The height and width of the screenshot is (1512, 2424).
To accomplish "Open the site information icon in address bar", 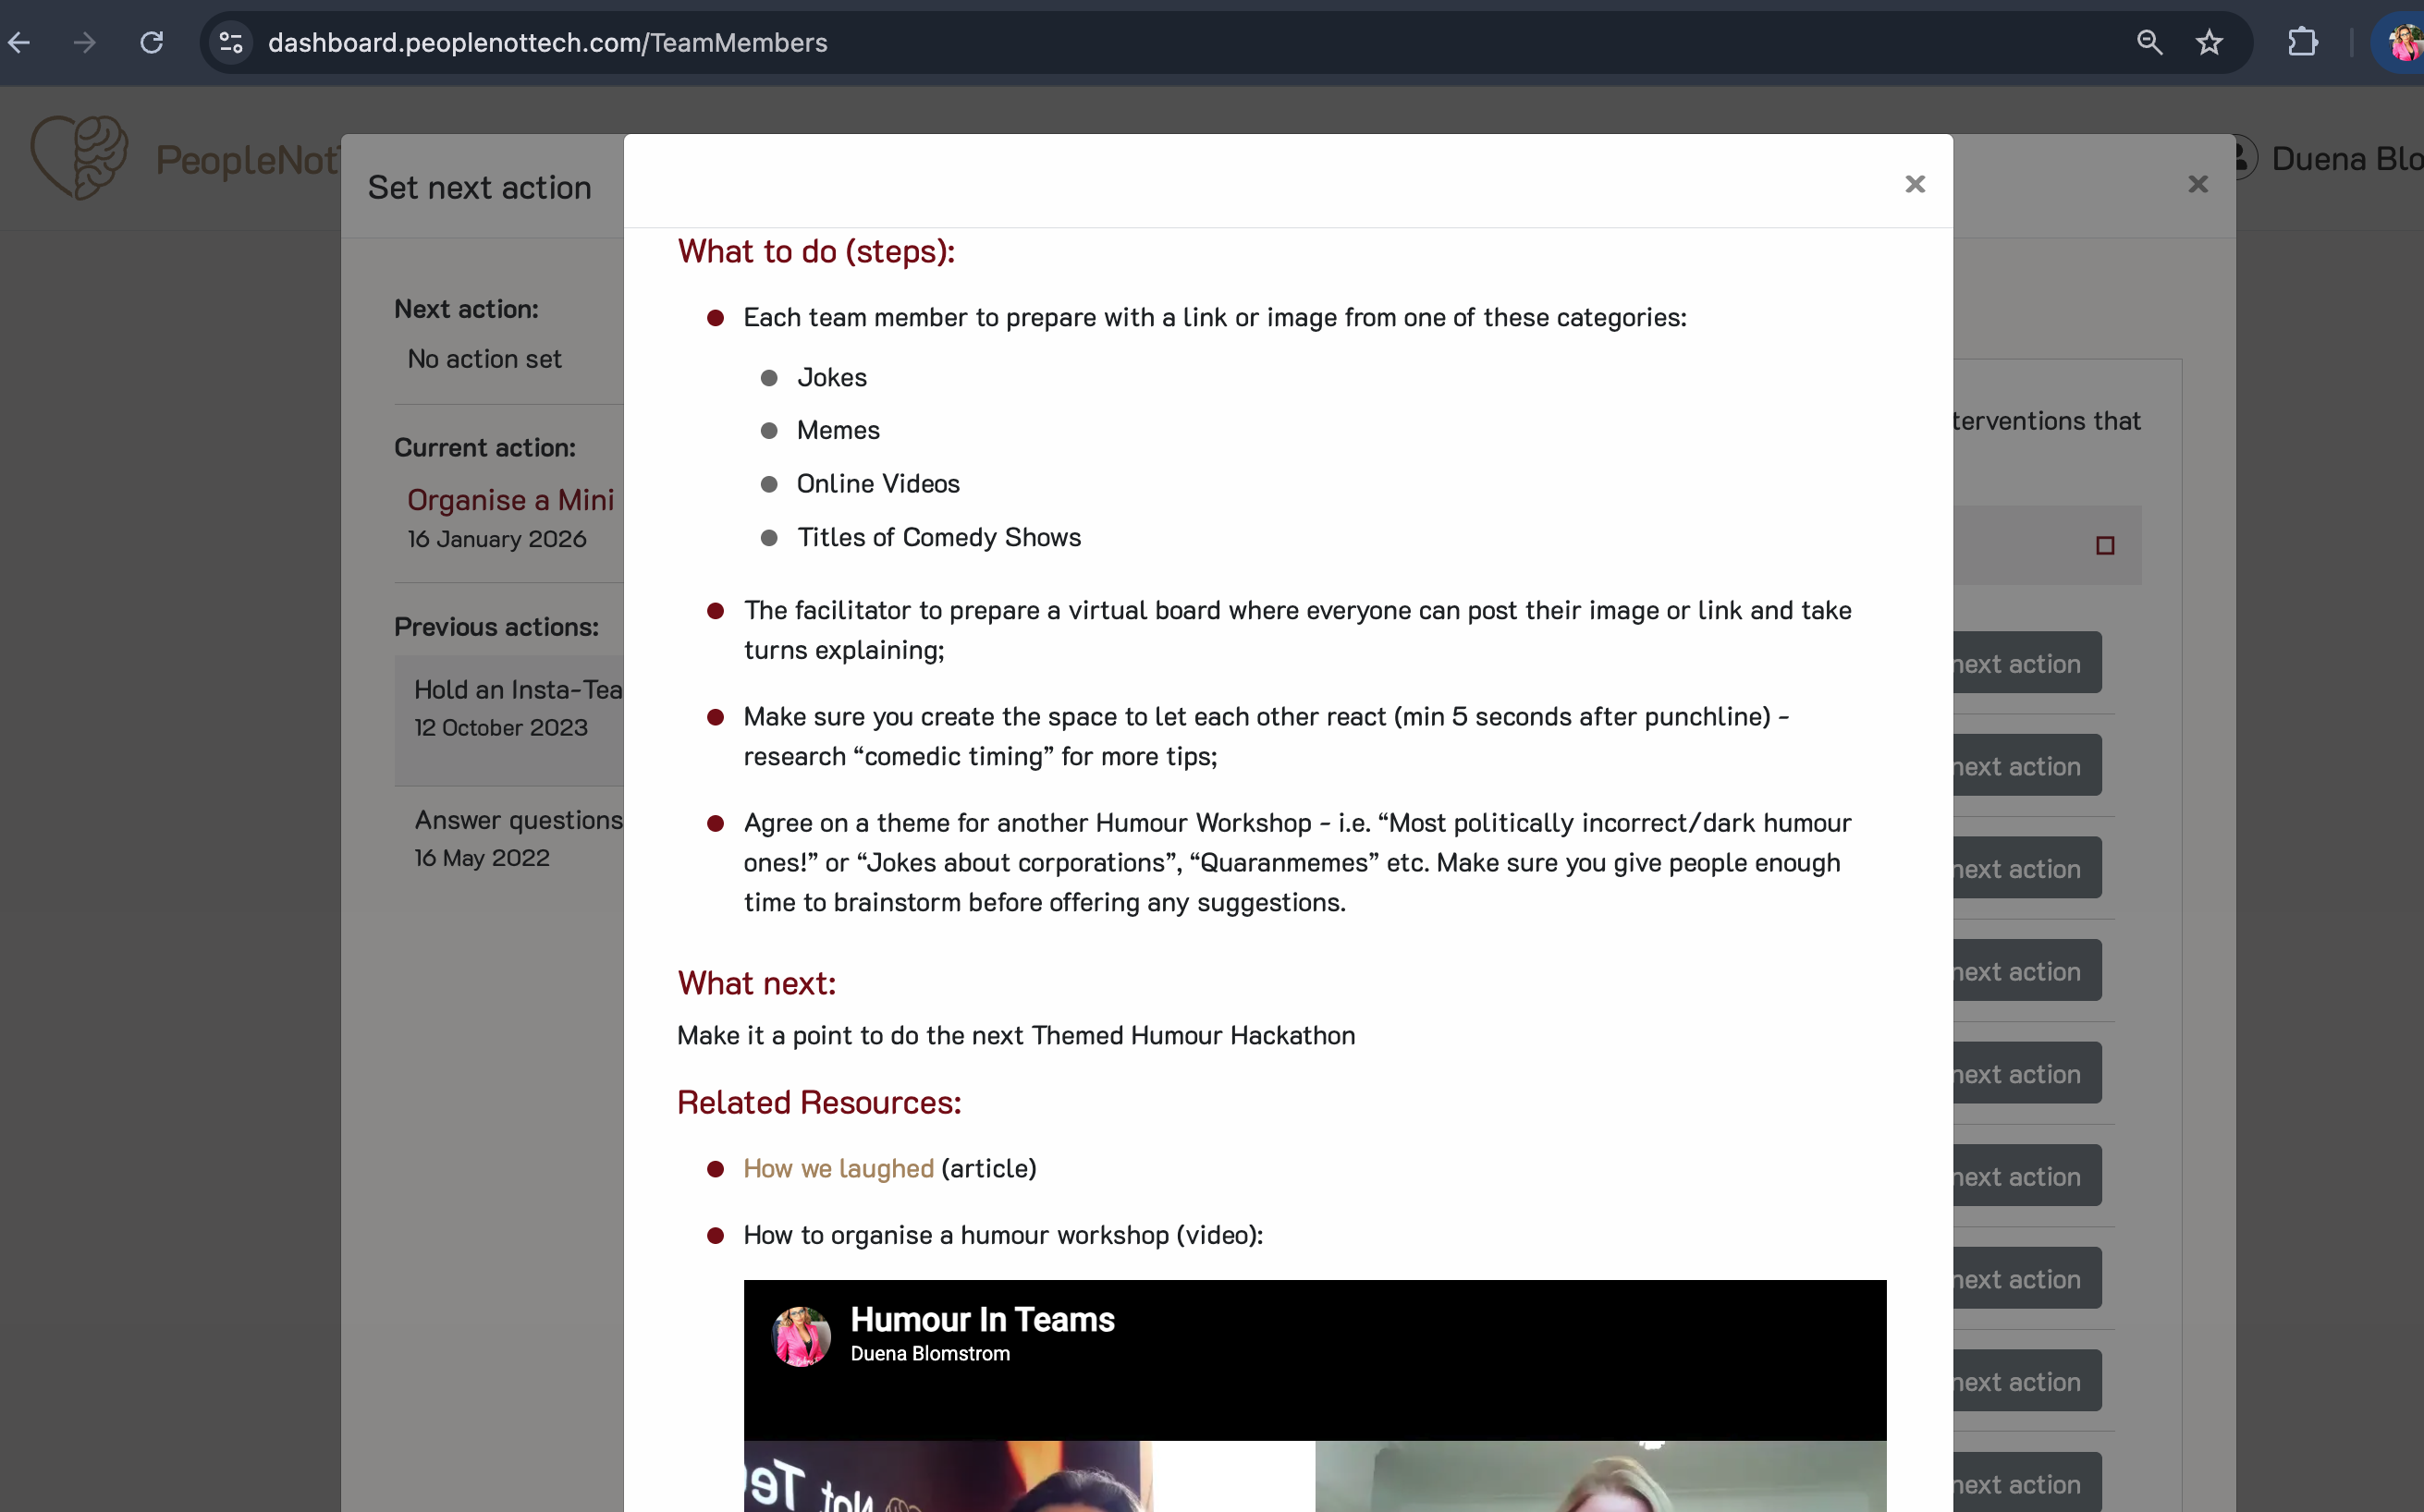I will tap(231, 42).
